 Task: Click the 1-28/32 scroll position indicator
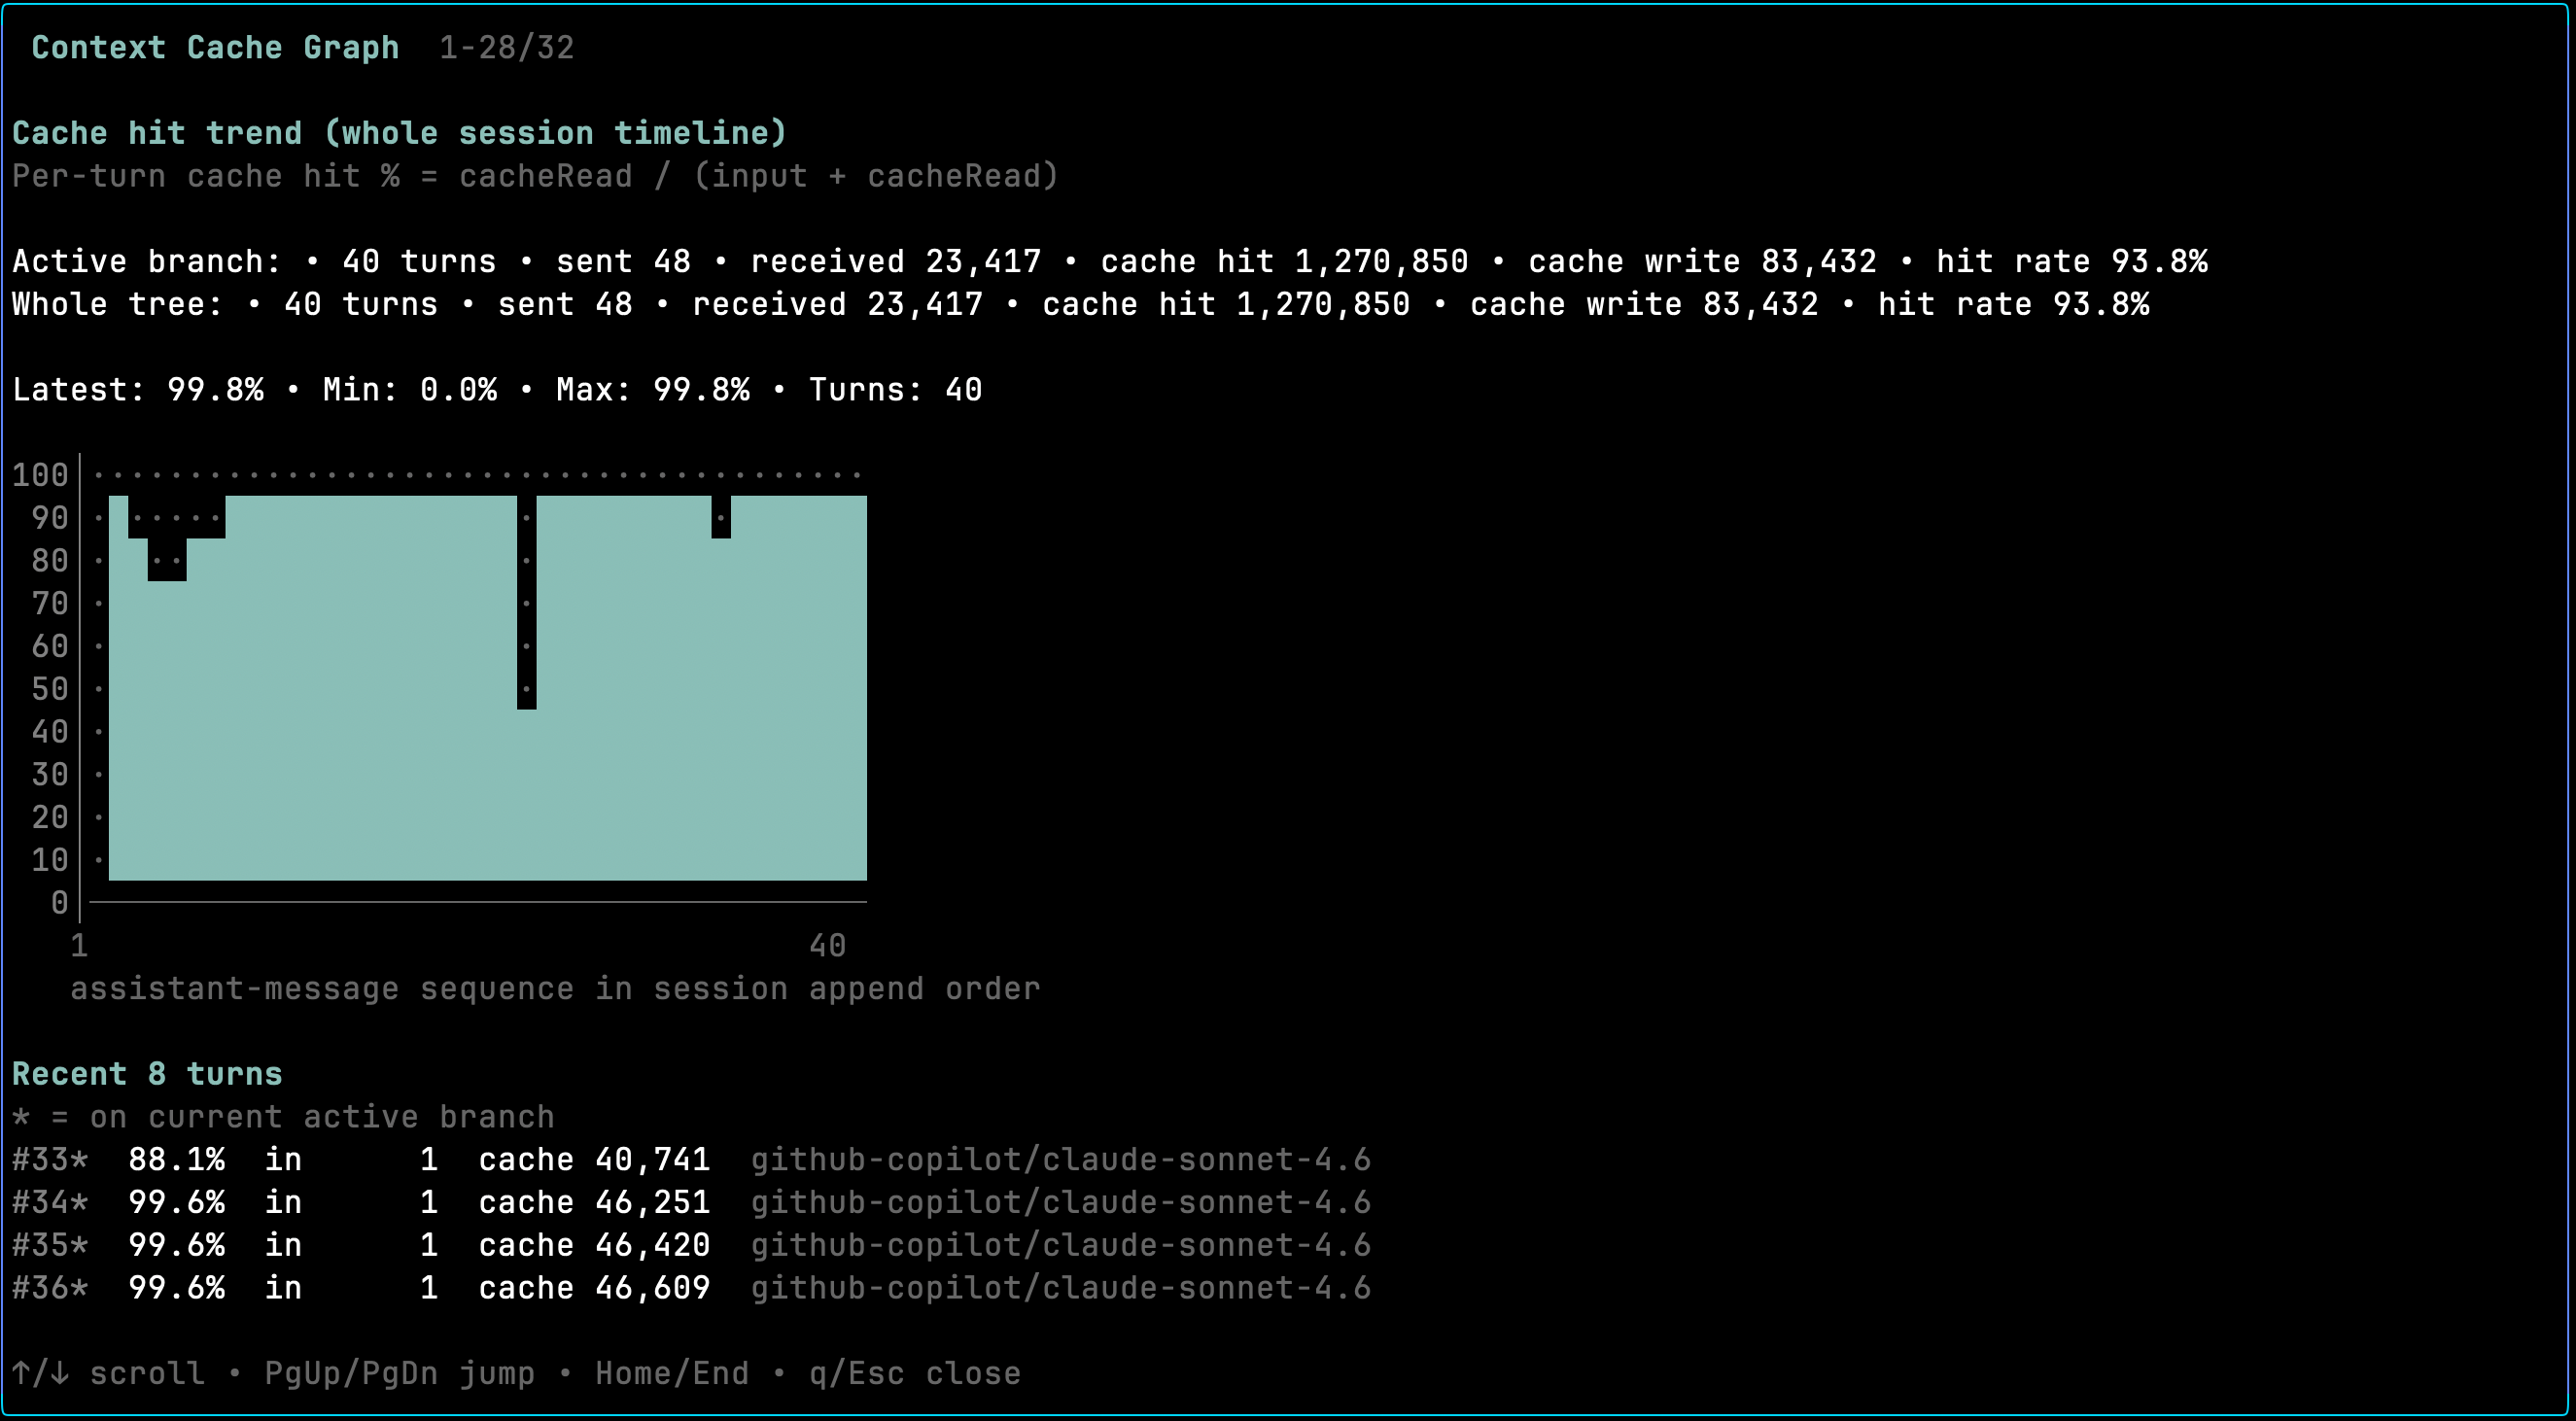(x=507, y=47)
